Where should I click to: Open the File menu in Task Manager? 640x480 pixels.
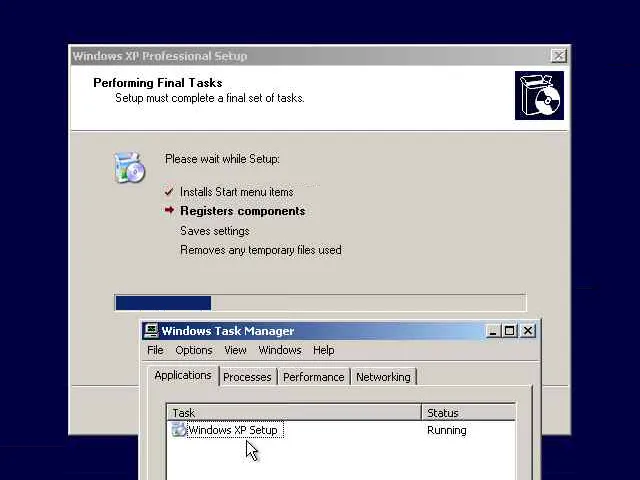coord(155,350)
